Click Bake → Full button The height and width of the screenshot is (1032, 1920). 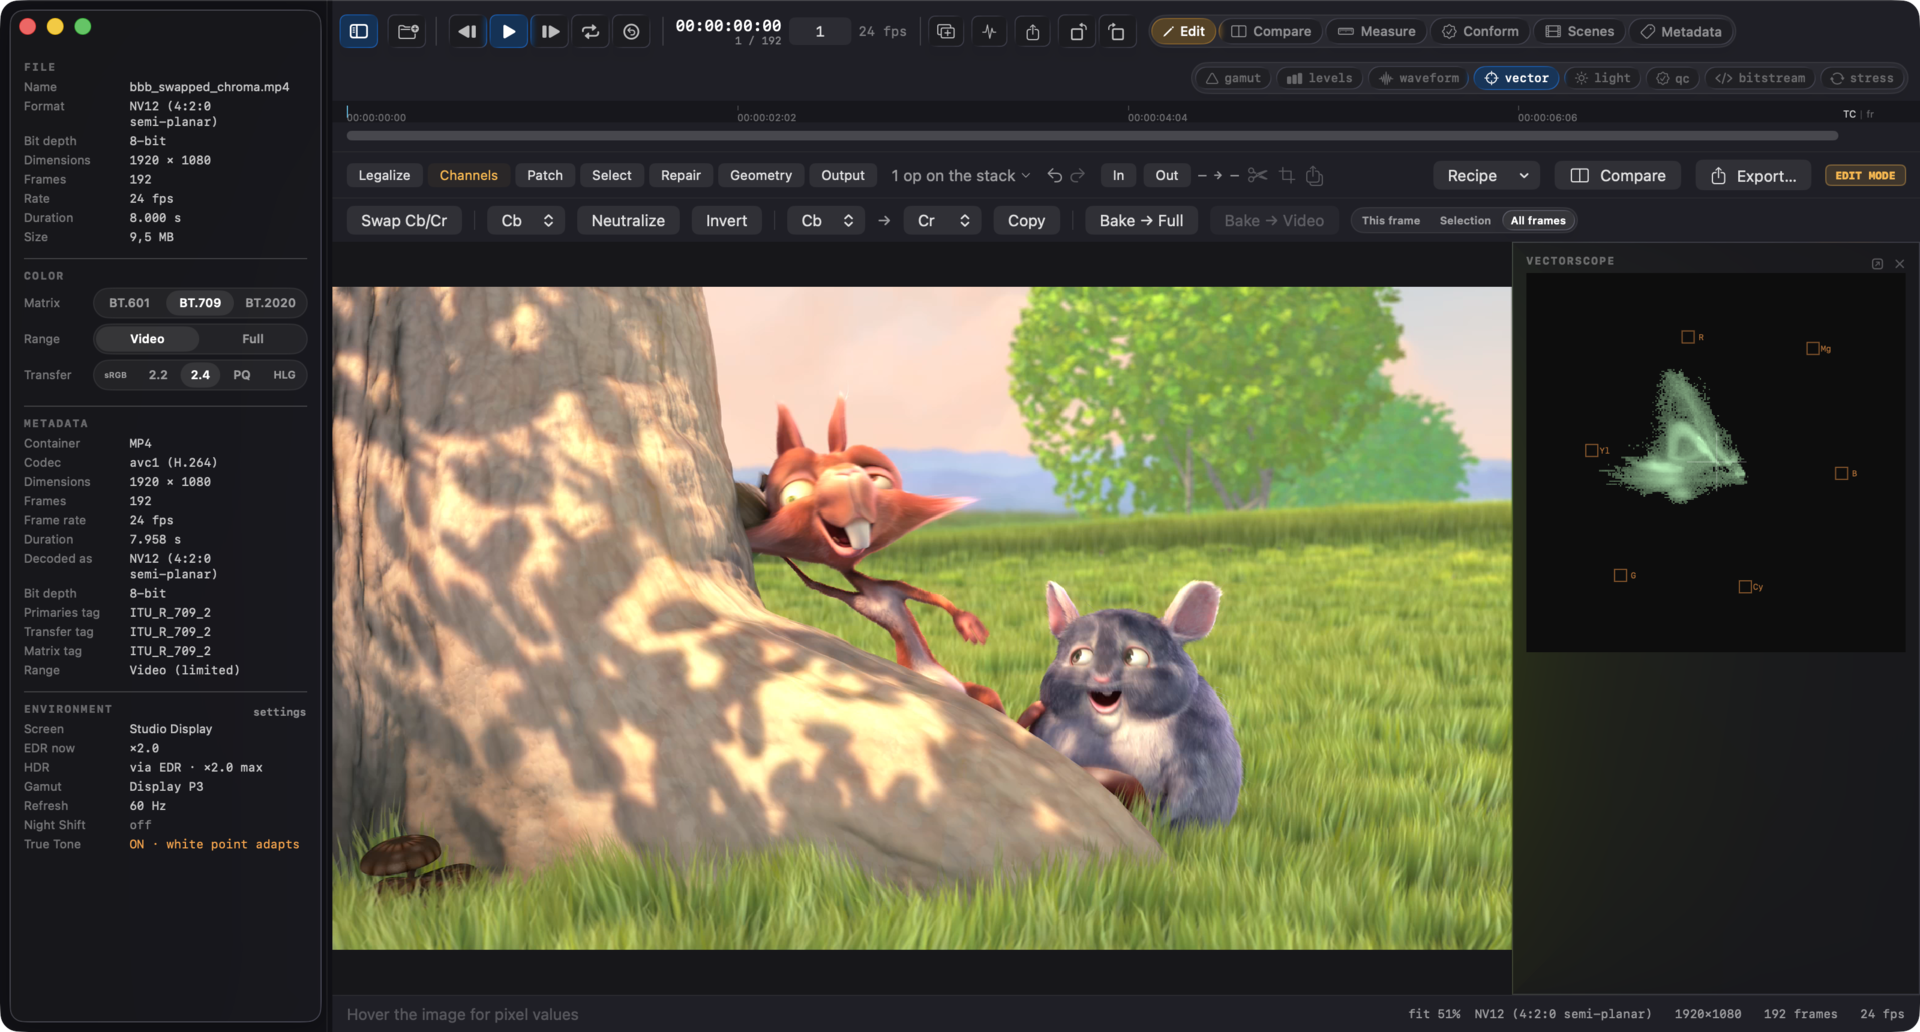click(x=1141, y=221)
